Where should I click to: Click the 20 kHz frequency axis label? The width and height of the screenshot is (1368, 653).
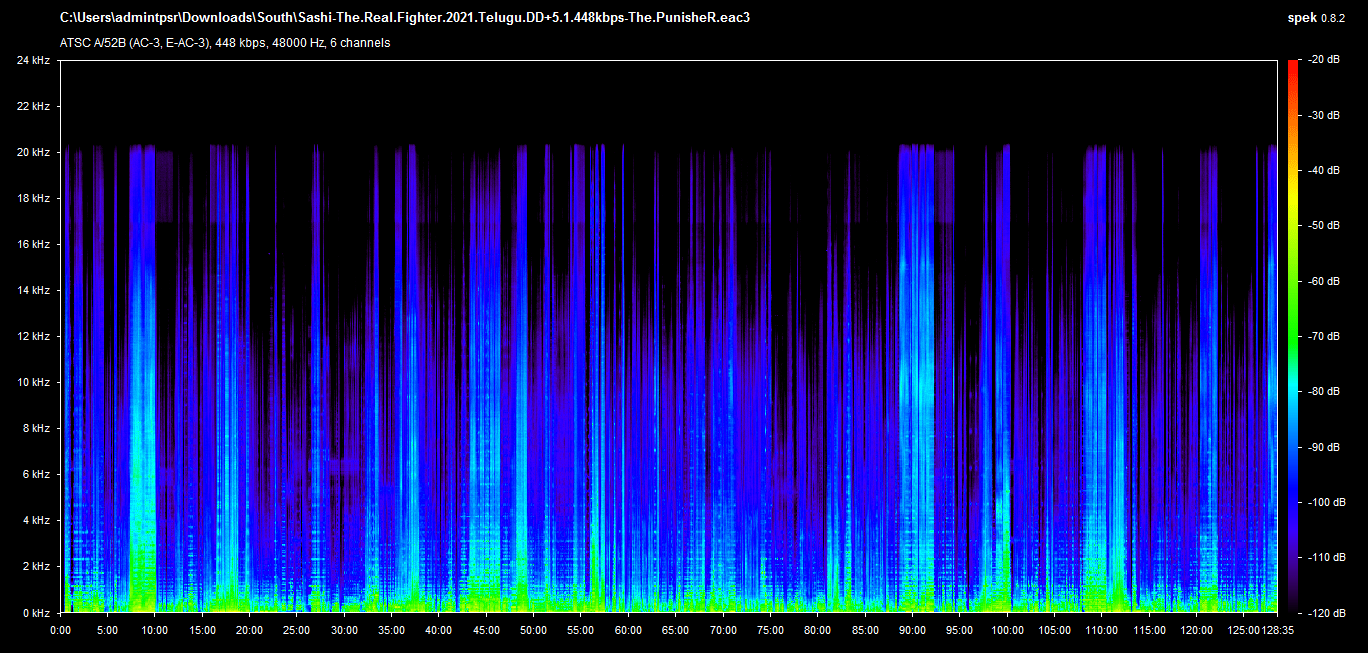point(33,152)
